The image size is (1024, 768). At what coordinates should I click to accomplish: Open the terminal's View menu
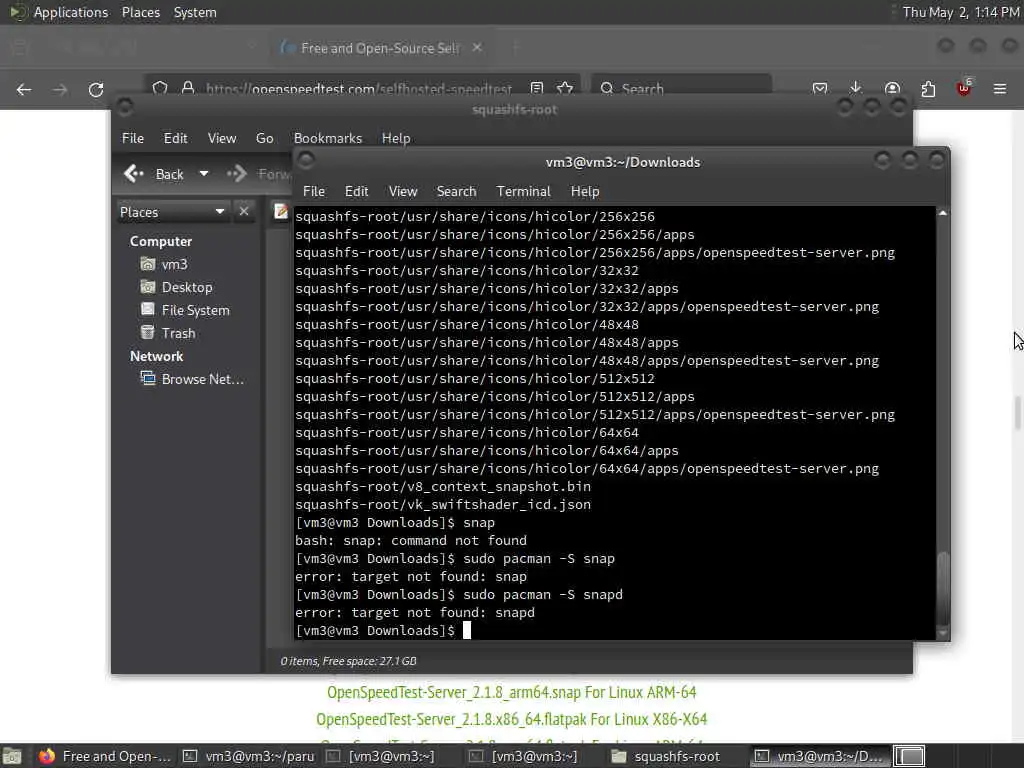click(x=403, y=191)
